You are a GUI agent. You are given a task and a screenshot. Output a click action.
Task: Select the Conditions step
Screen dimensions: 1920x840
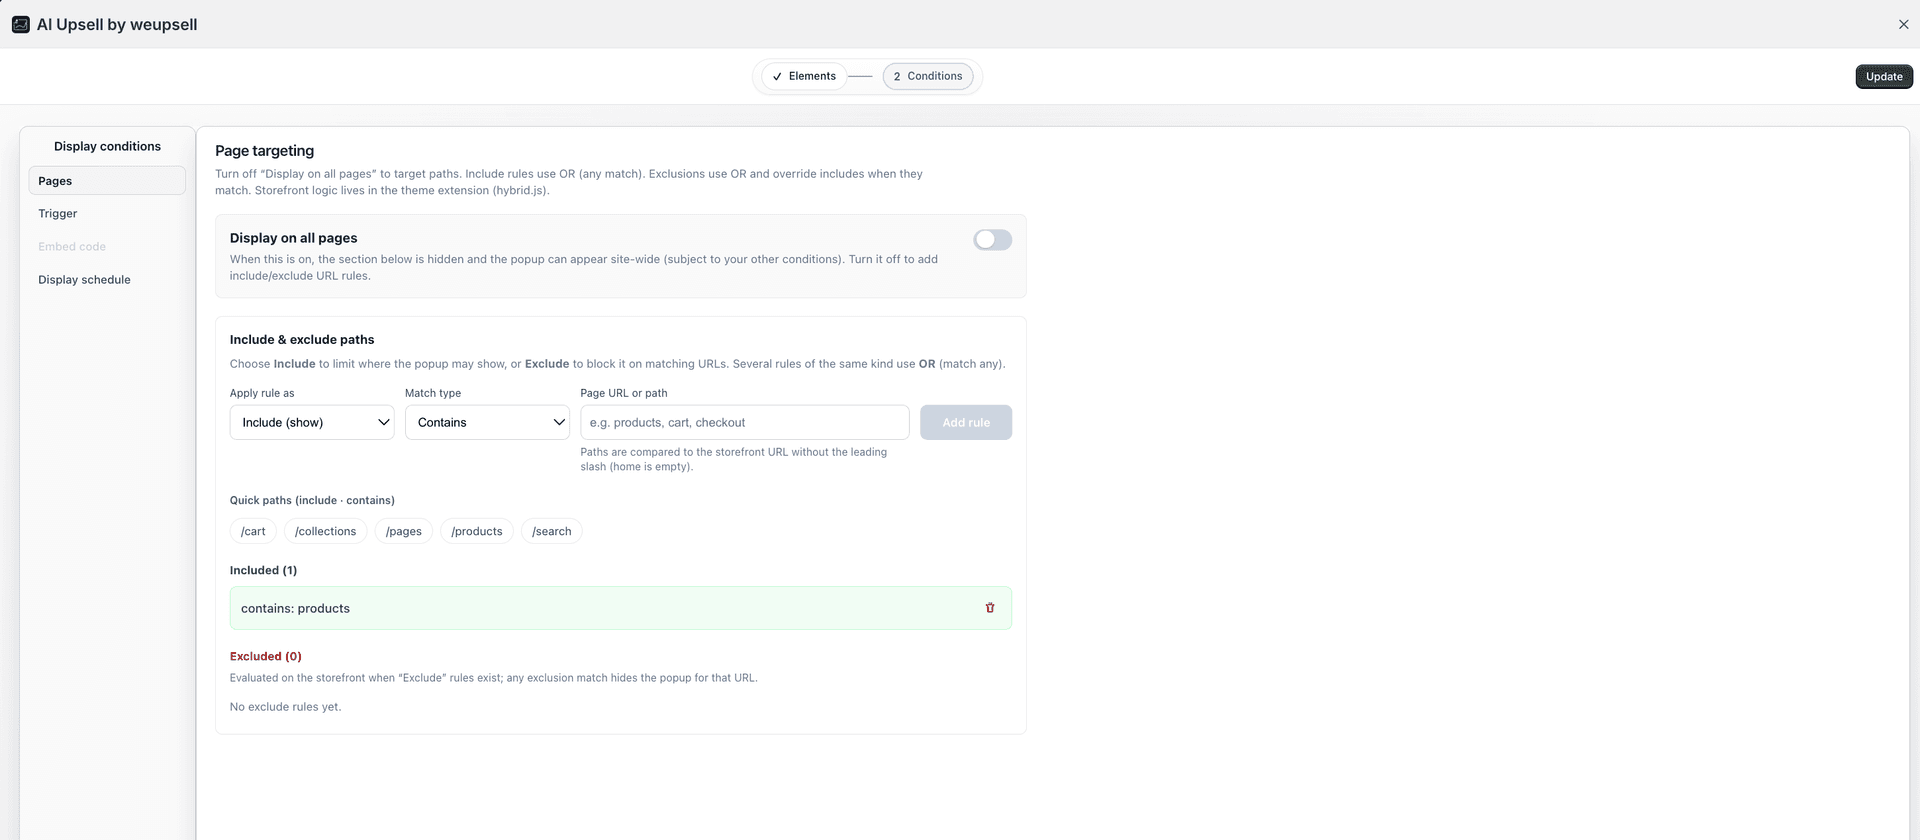pyautogui.click(x=928, y=76)
